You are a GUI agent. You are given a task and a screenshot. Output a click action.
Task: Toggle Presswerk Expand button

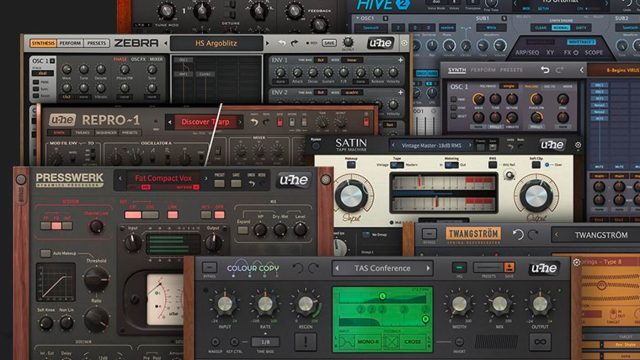[x=243, y=230]
